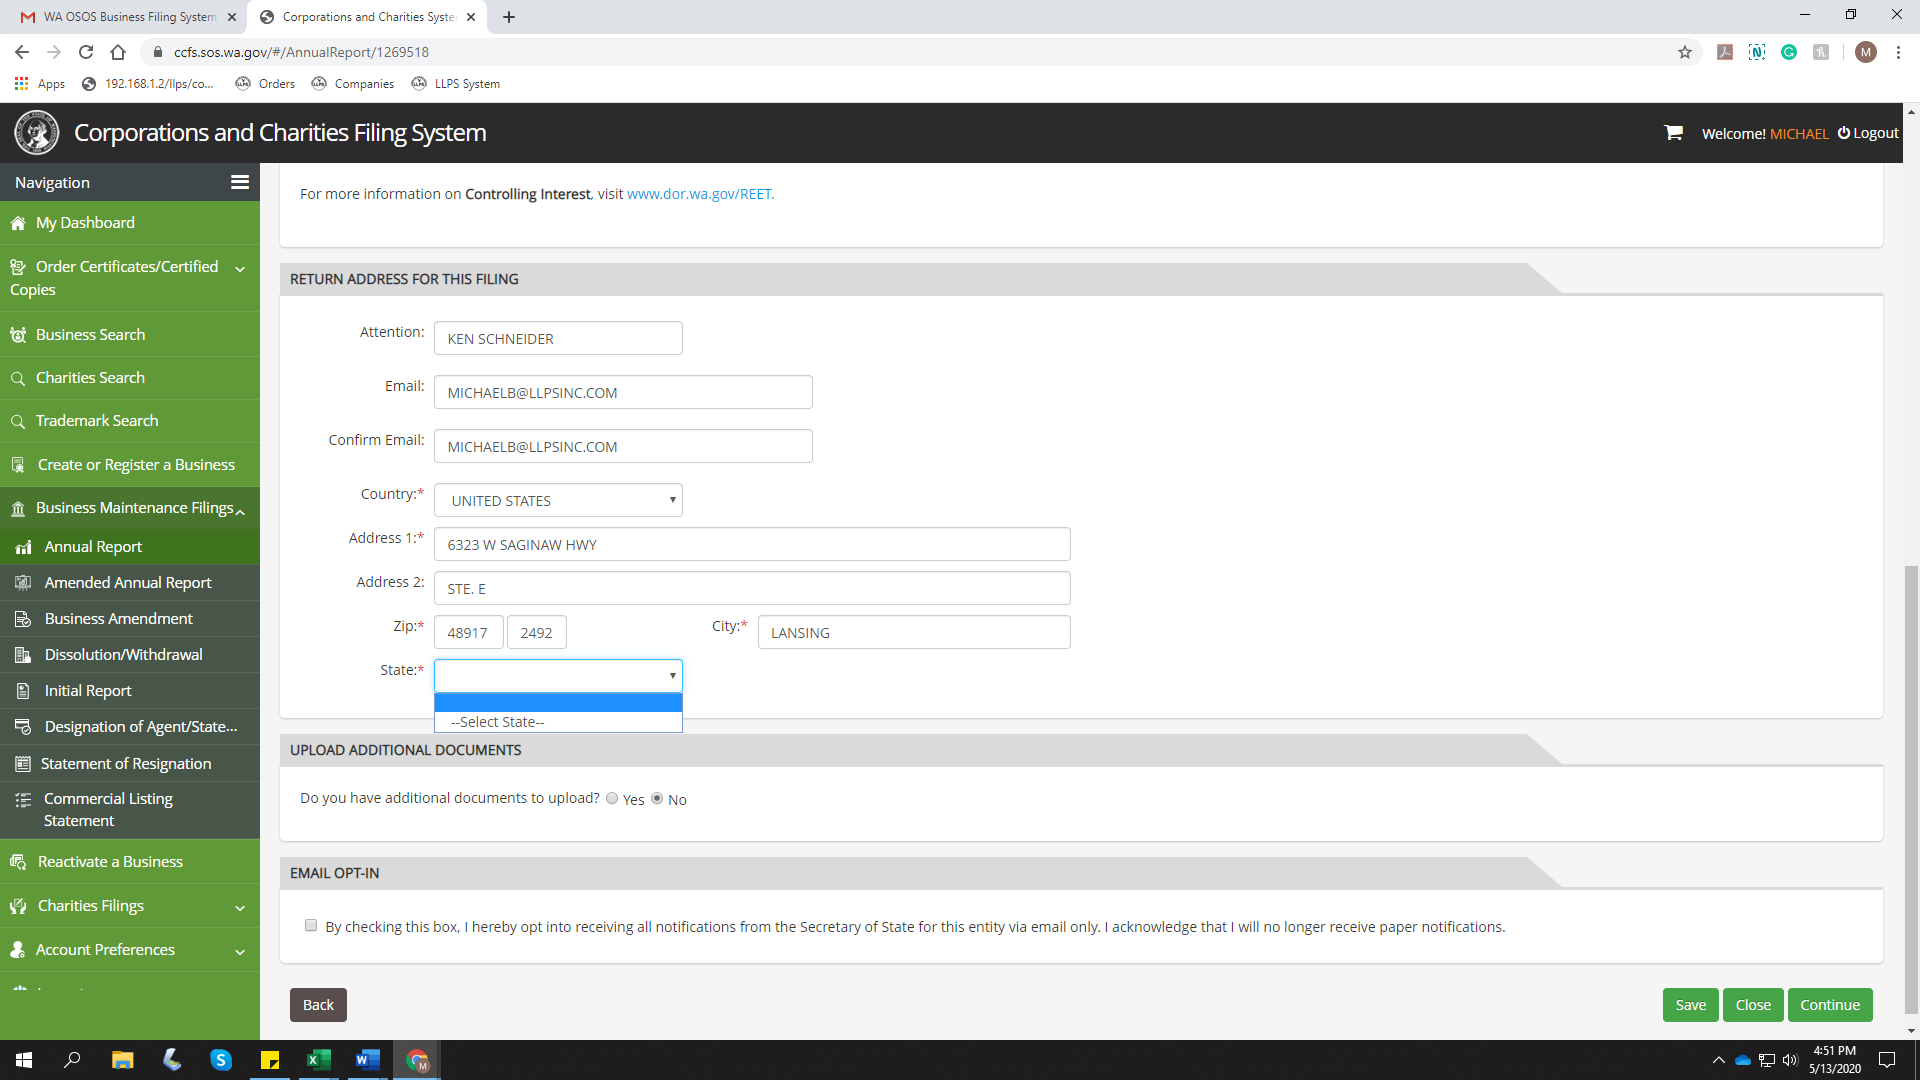Screen dimensions: 1920x1080
Task: Select Yes for additional documents upload
Action: (x=612, y=799)
